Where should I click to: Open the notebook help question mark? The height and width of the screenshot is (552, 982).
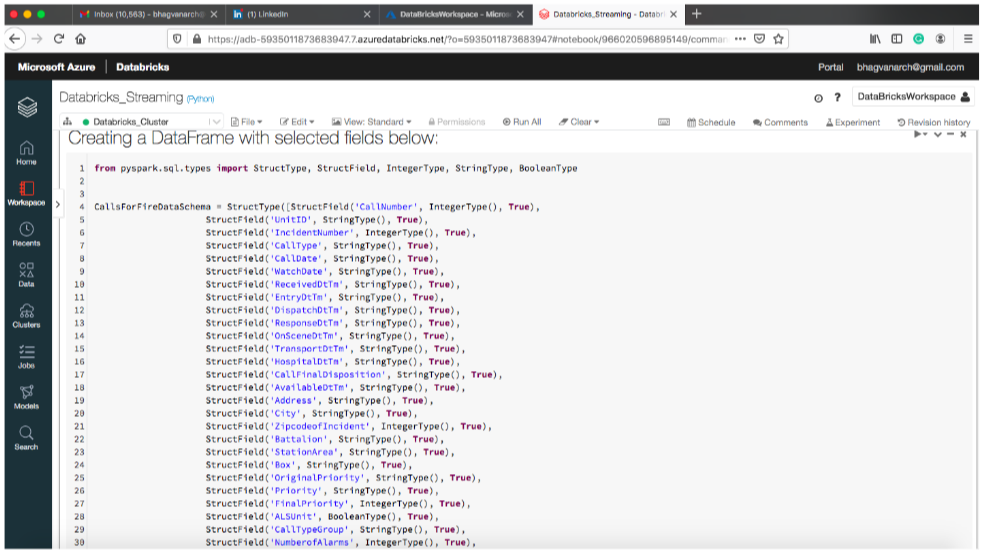click(x=837, y=98)
